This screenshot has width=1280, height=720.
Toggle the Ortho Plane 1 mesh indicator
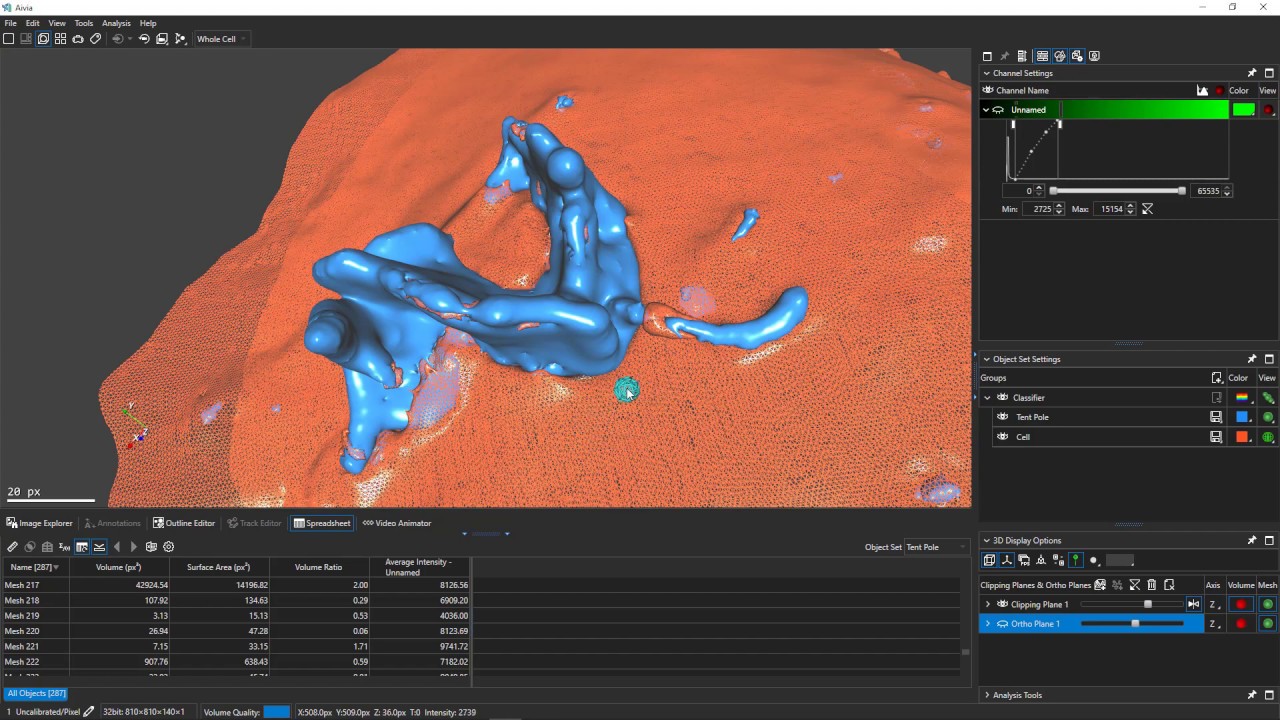pyautogui.click(x=1268, y=623)
